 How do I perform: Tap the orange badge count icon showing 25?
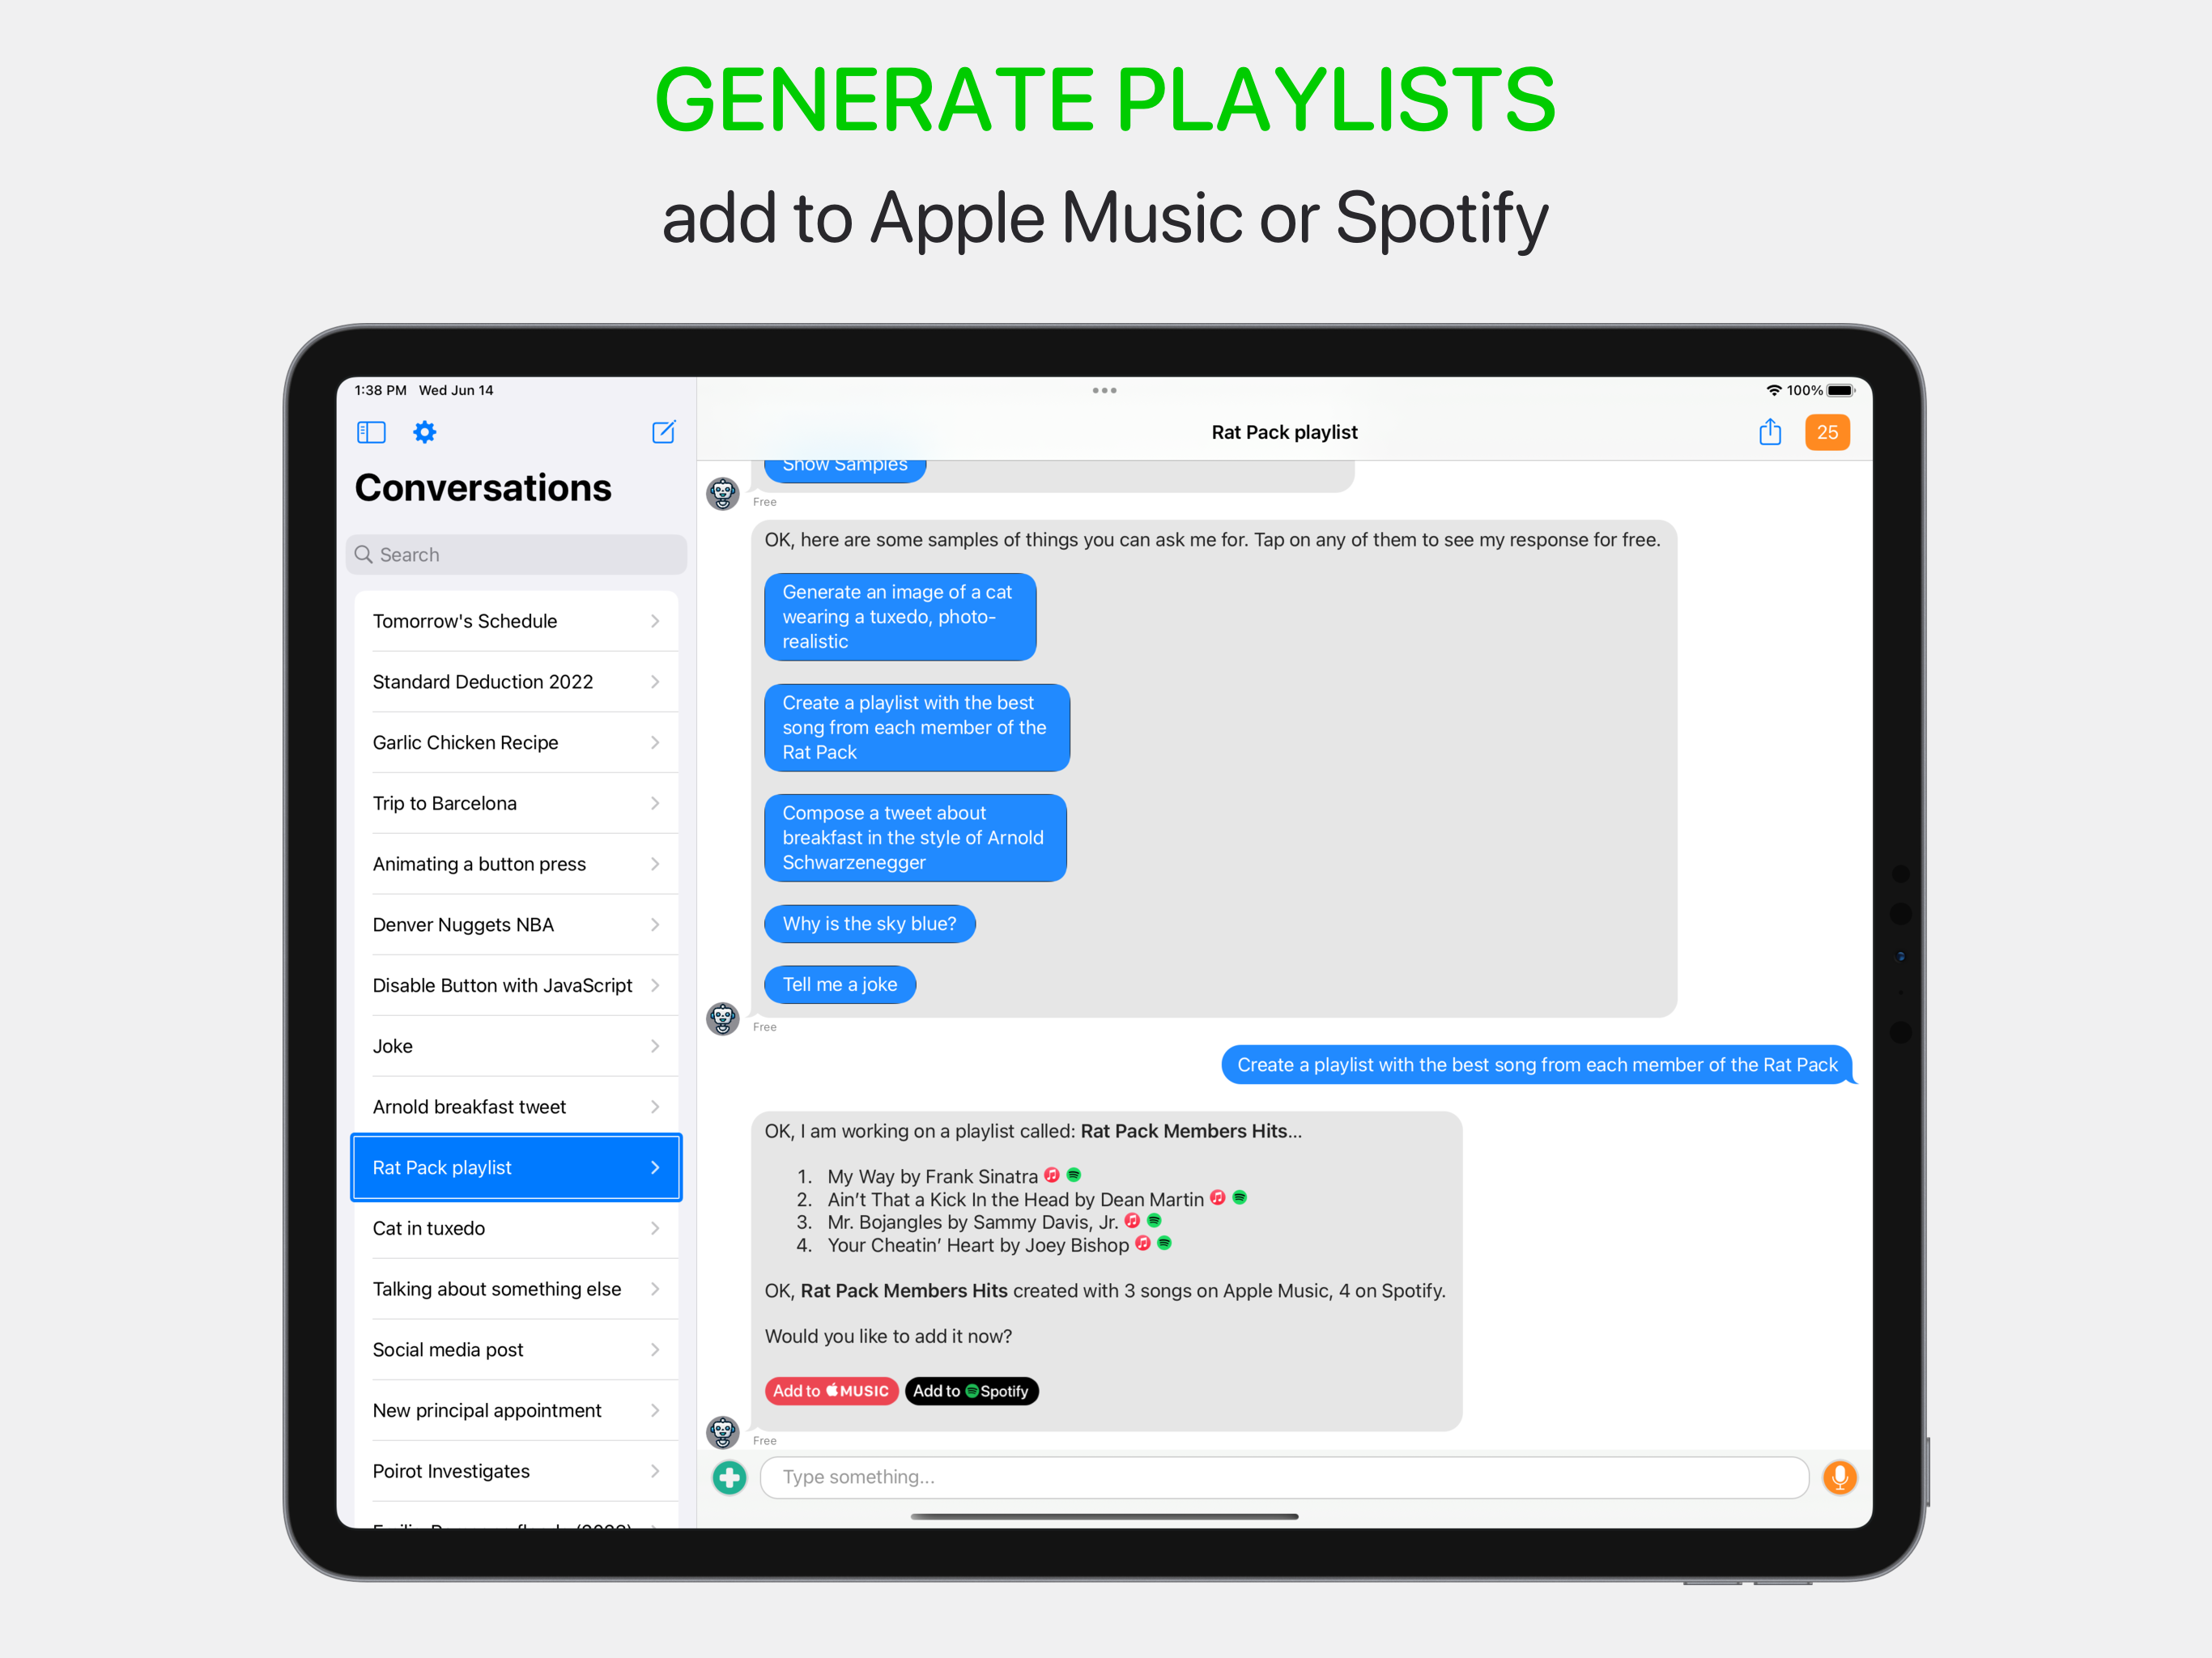tap(1829, 432)
